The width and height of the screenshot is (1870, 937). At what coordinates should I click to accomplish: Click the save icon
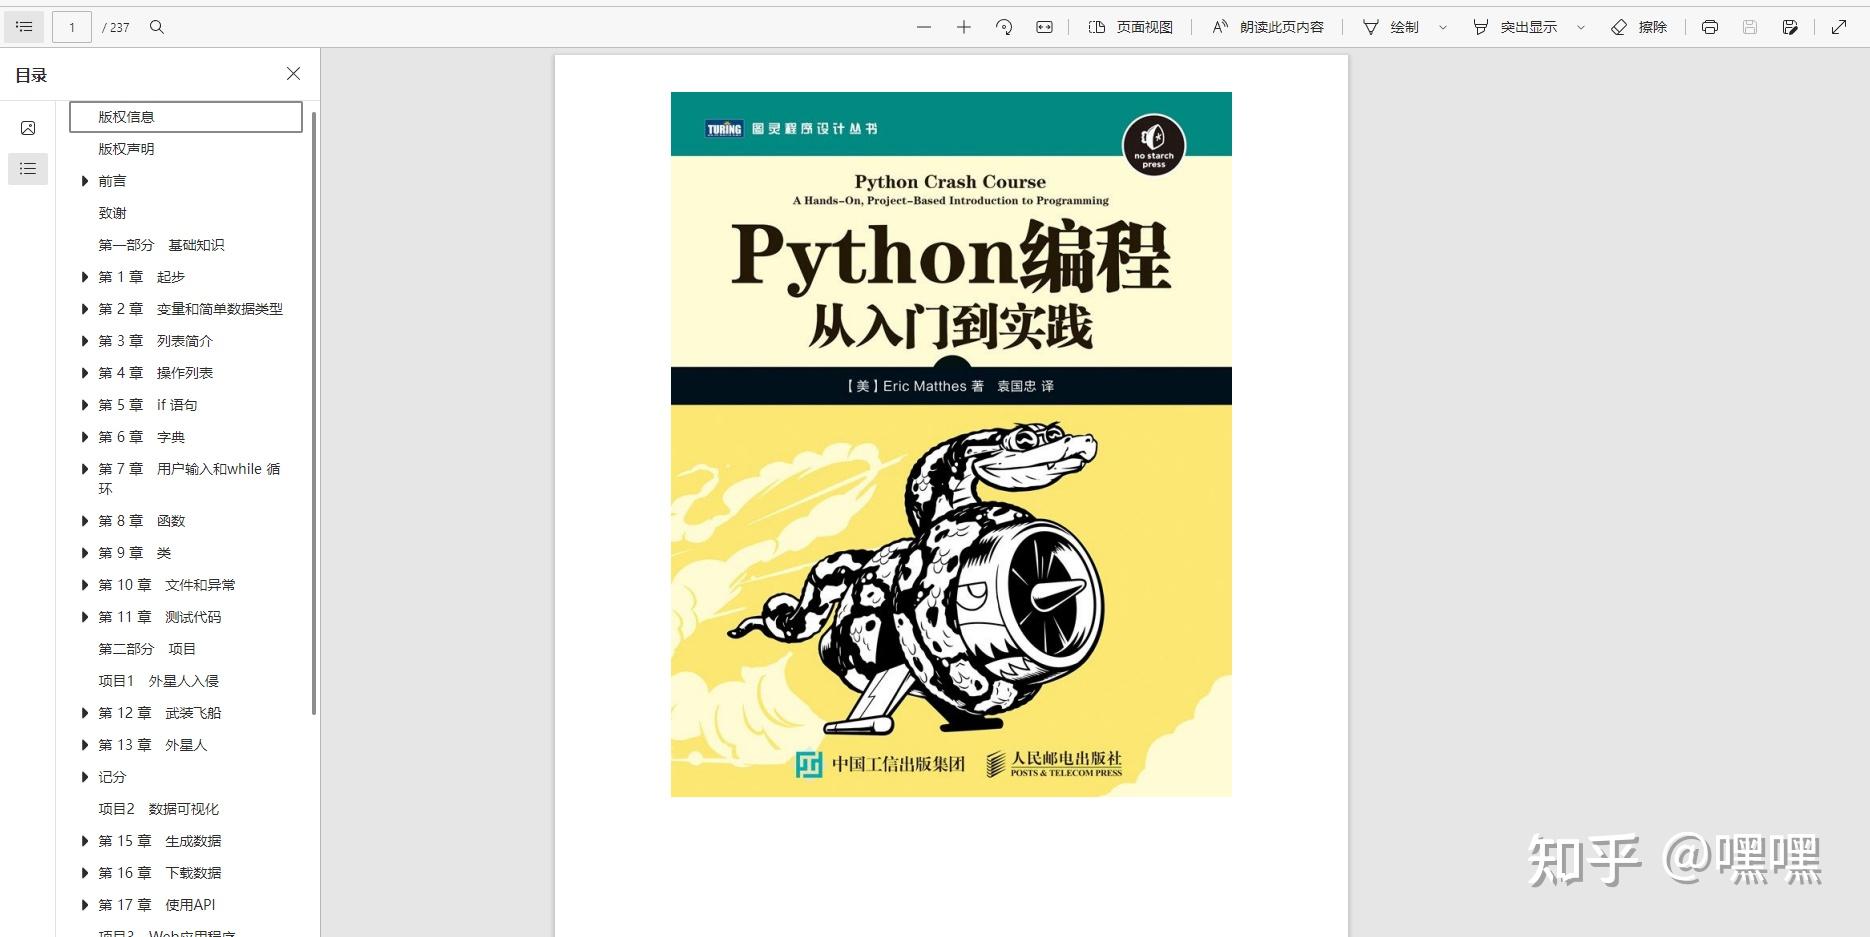(x=1750, y=27)
